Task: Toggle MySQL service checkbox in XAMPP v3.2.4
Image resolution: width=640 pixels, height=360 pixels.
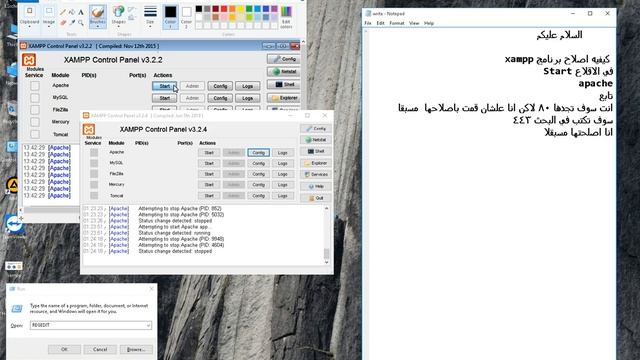Action: [x=94, y=163]
